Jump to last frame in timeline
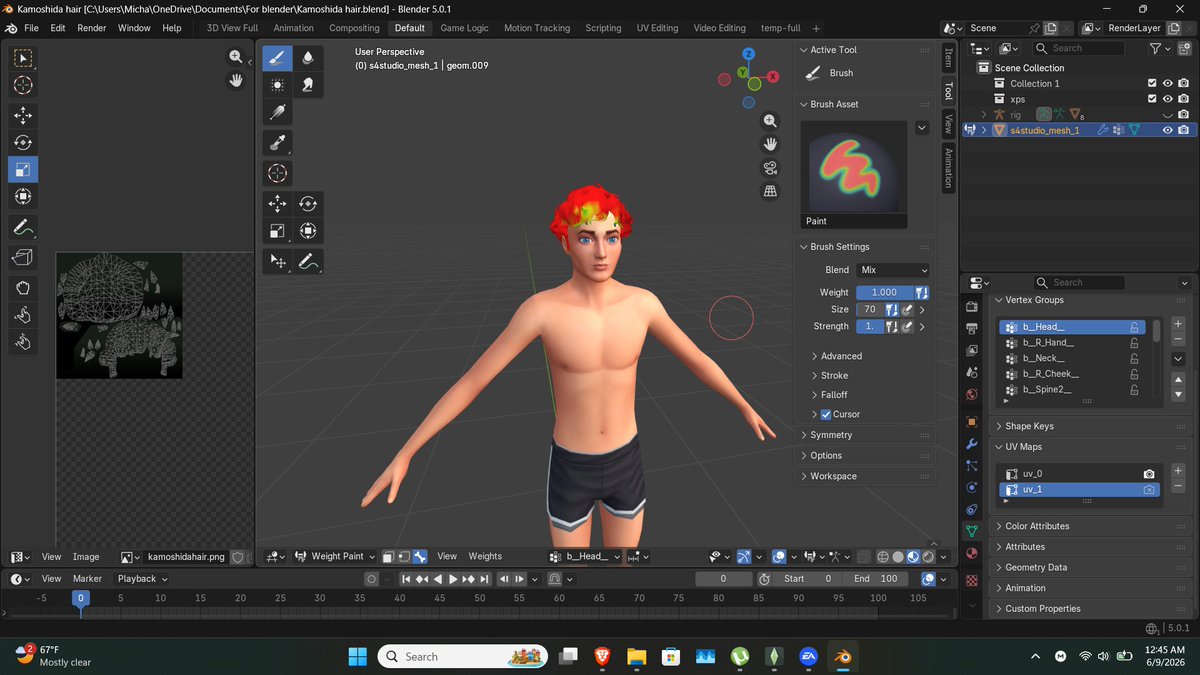 (483, 579)
